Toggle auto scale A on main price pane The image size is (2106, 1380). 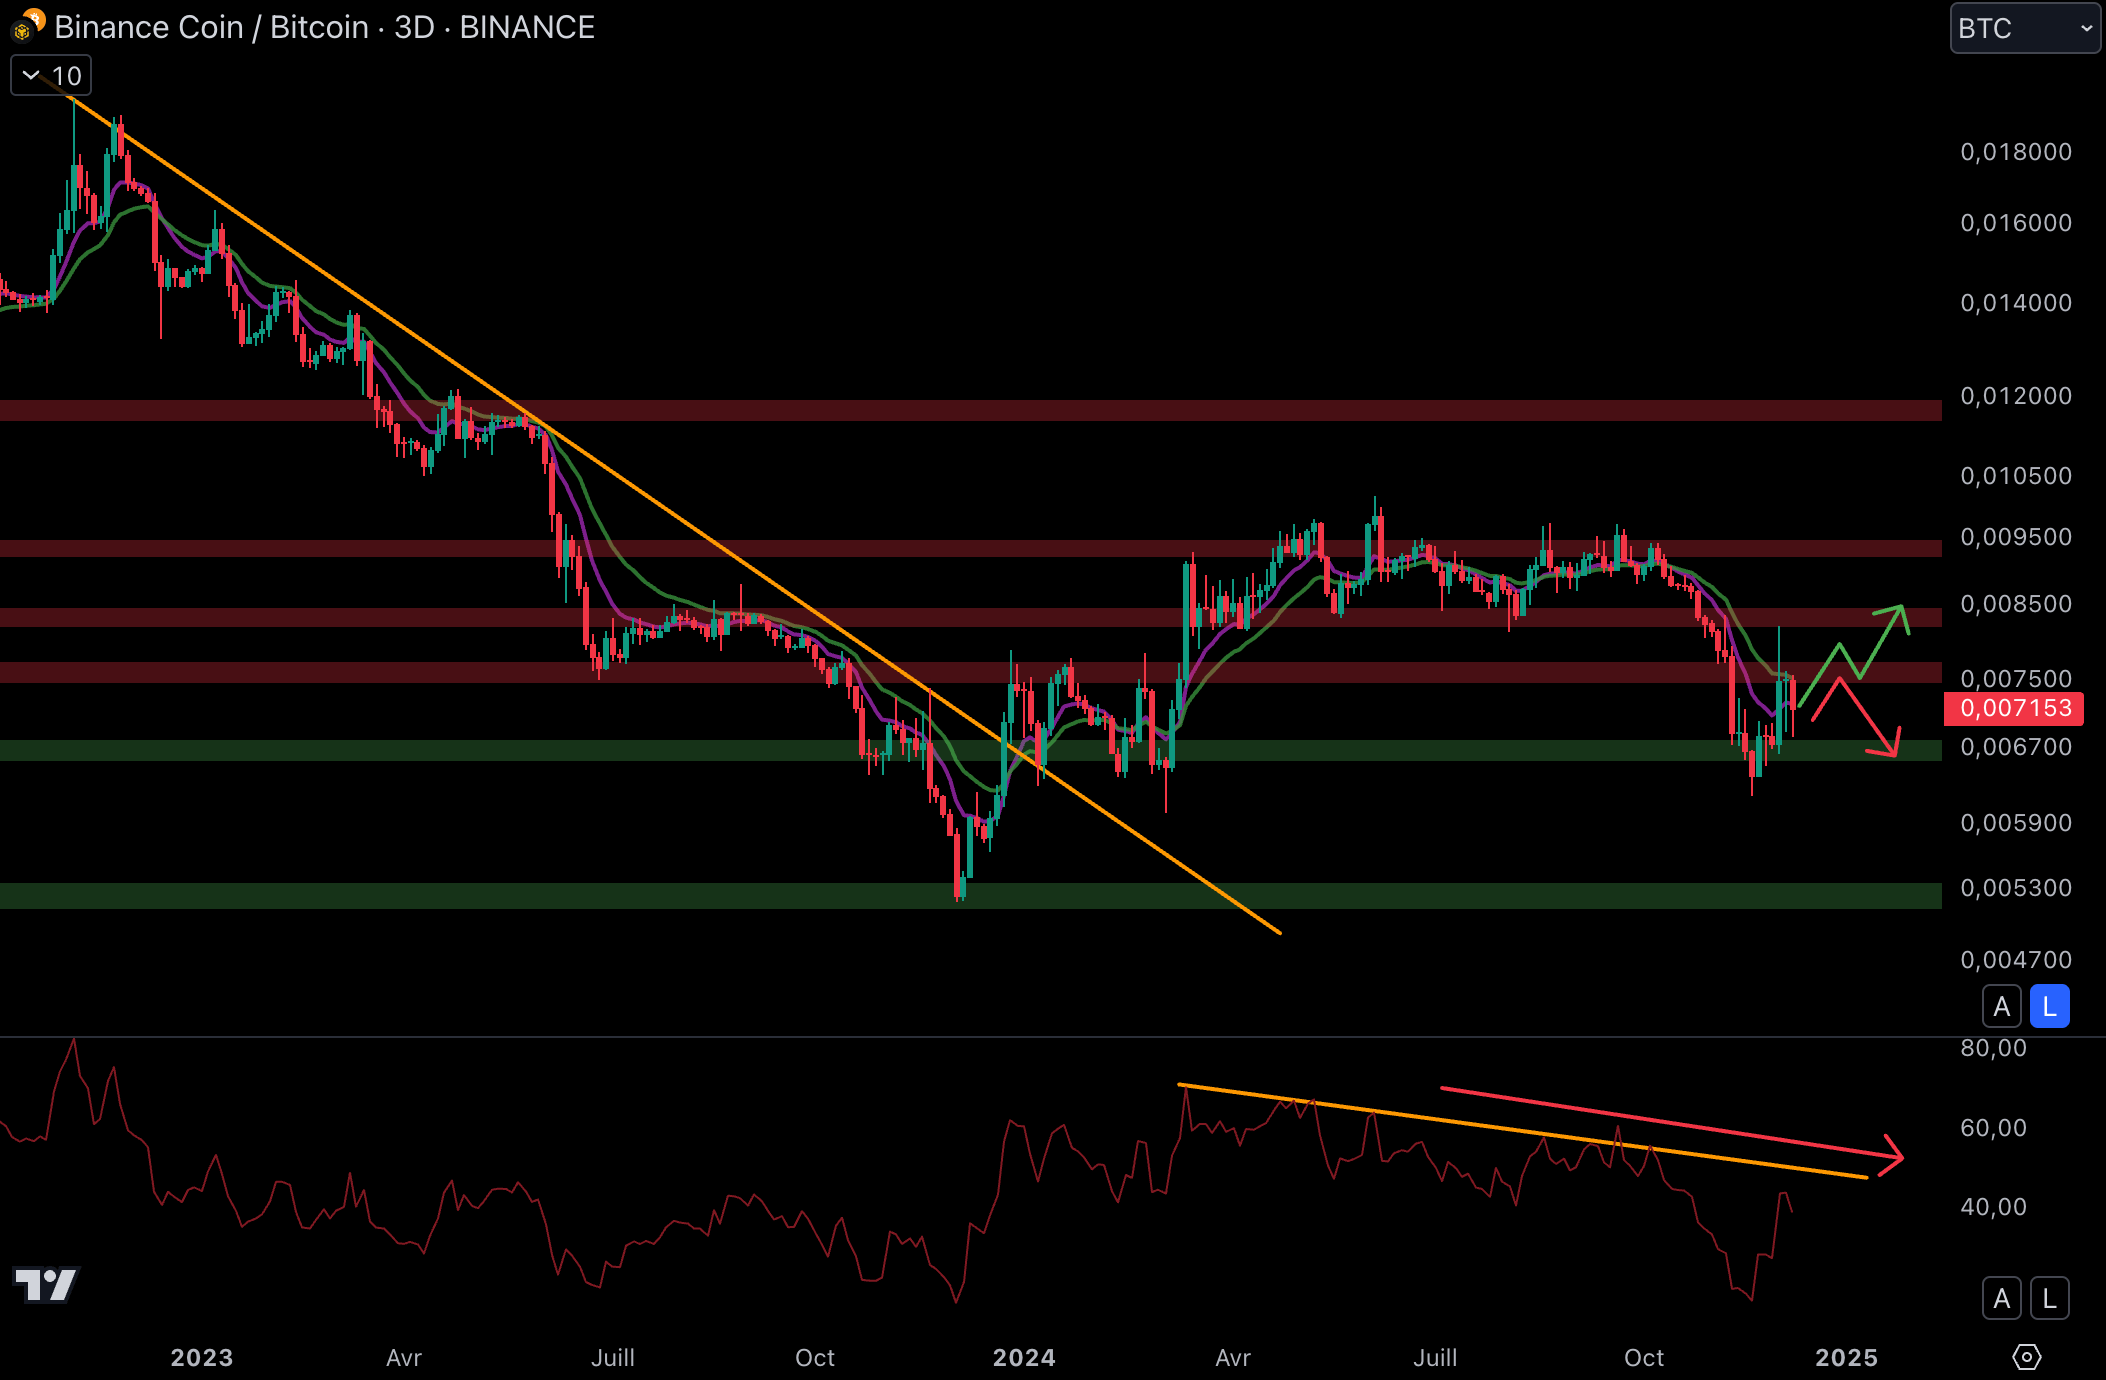(x=2001, y=1007)
